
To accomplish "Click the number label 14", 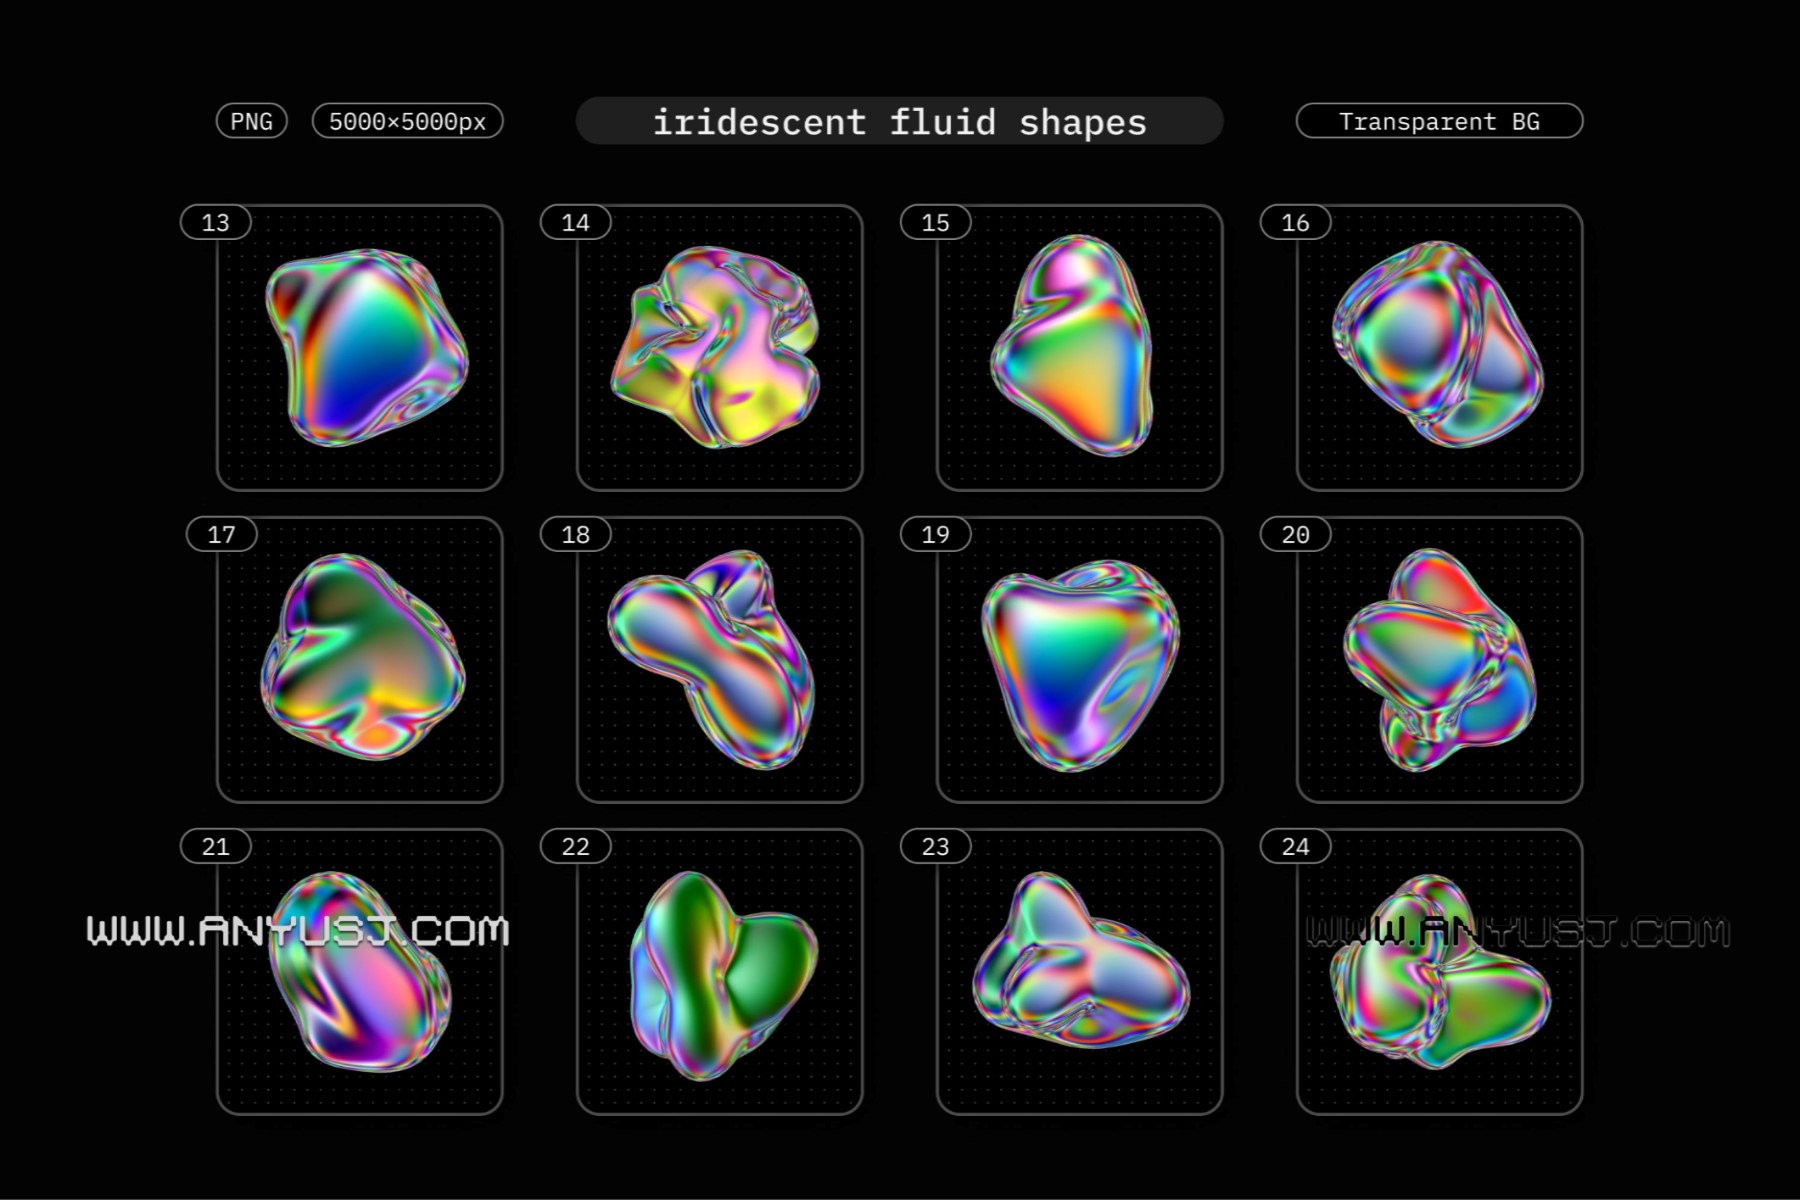I will coord(576,222).
